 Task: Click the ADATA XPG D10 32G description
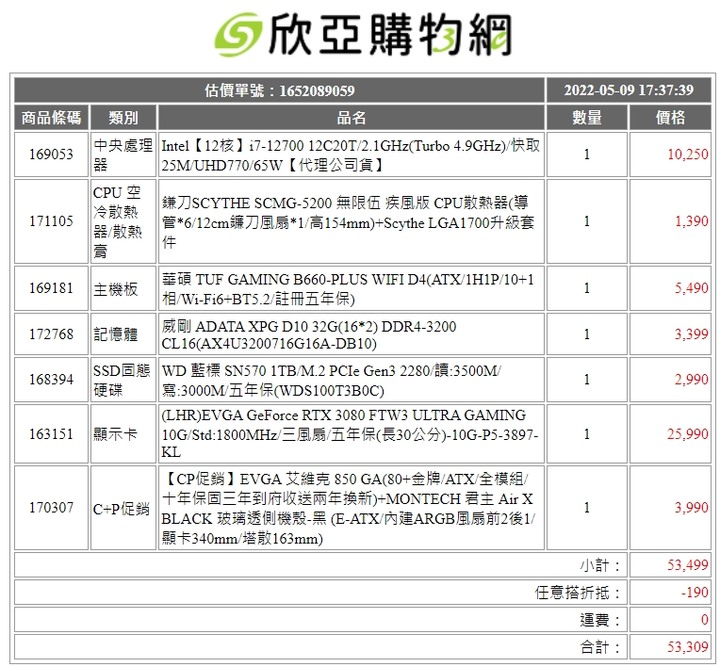coord(309,335)
